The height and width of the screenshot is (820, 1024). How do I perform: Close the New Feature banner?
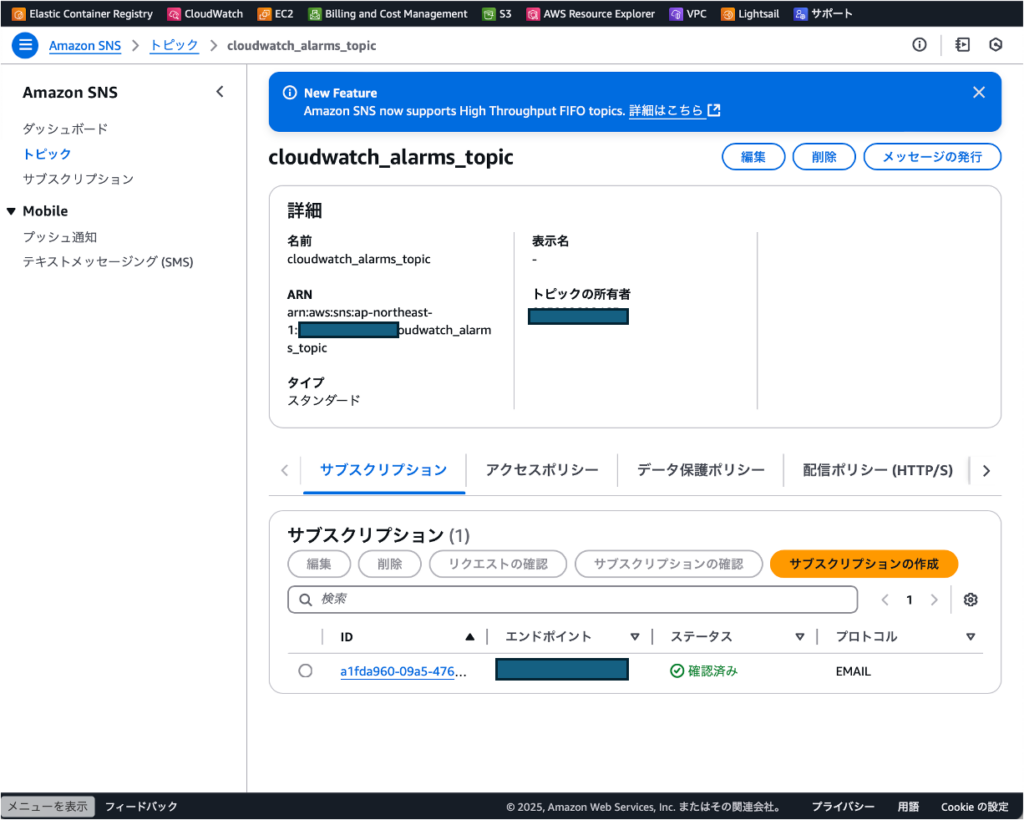978,93
